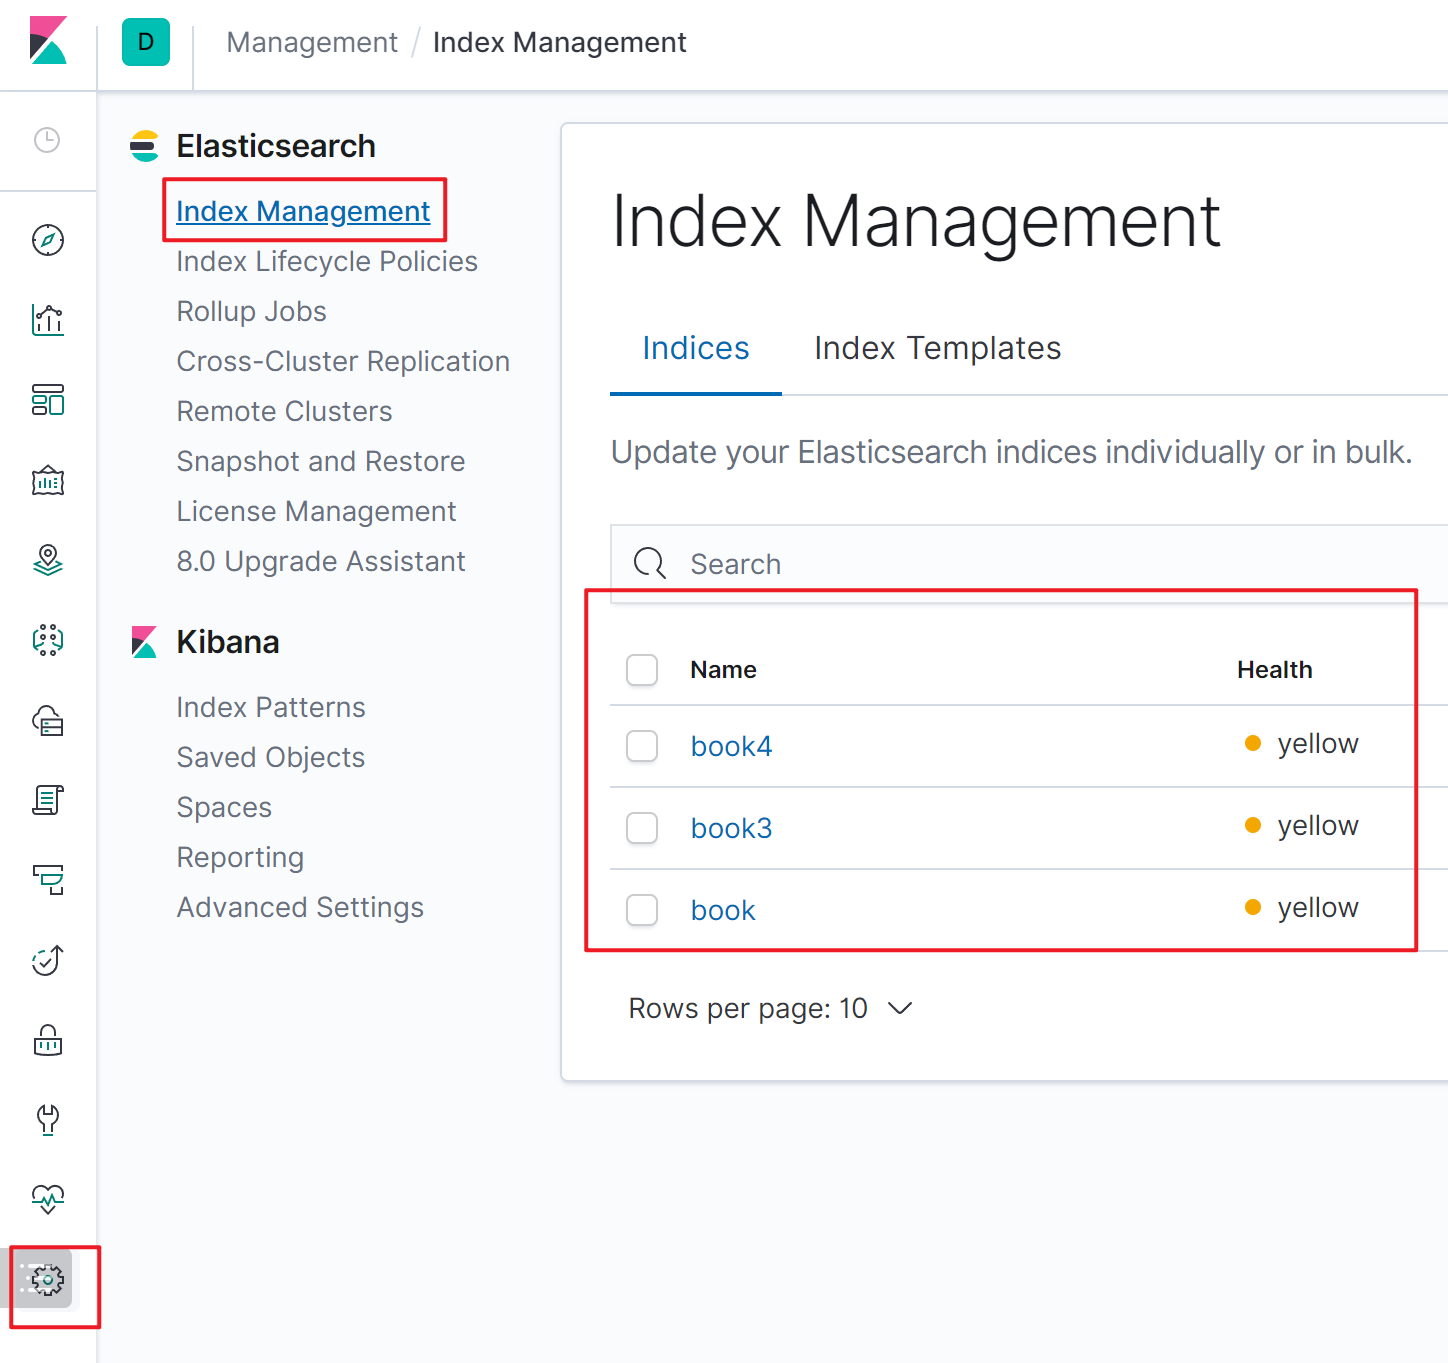Open Dev Tools wrench icon

point(48,1119)
